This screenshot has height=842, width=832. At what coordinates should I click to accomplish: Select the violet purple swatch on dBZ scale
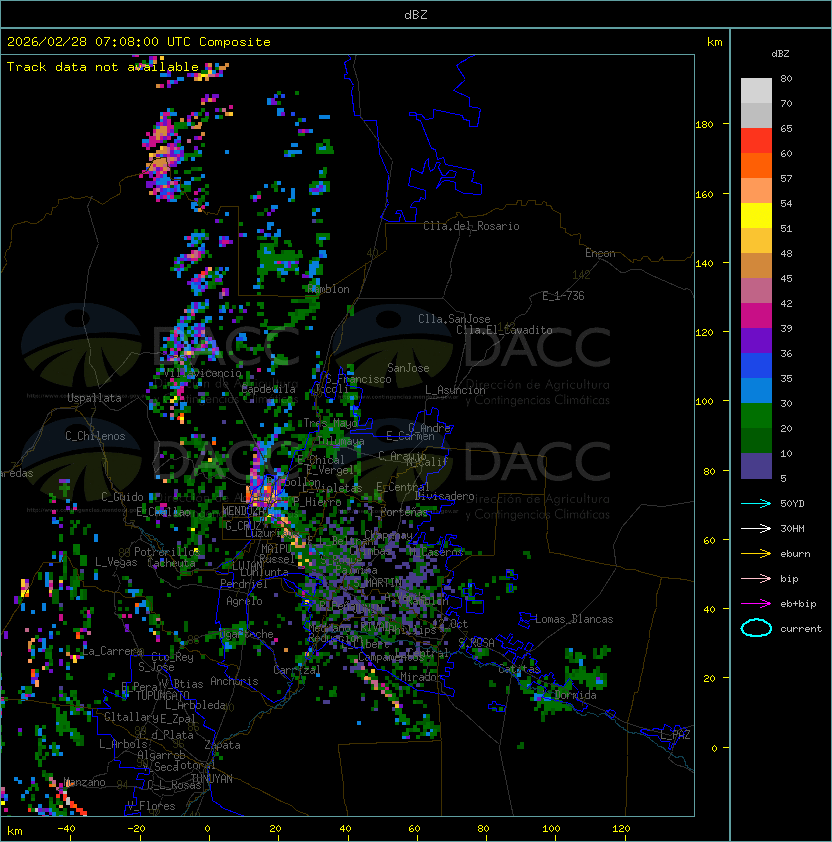point(756,340)
